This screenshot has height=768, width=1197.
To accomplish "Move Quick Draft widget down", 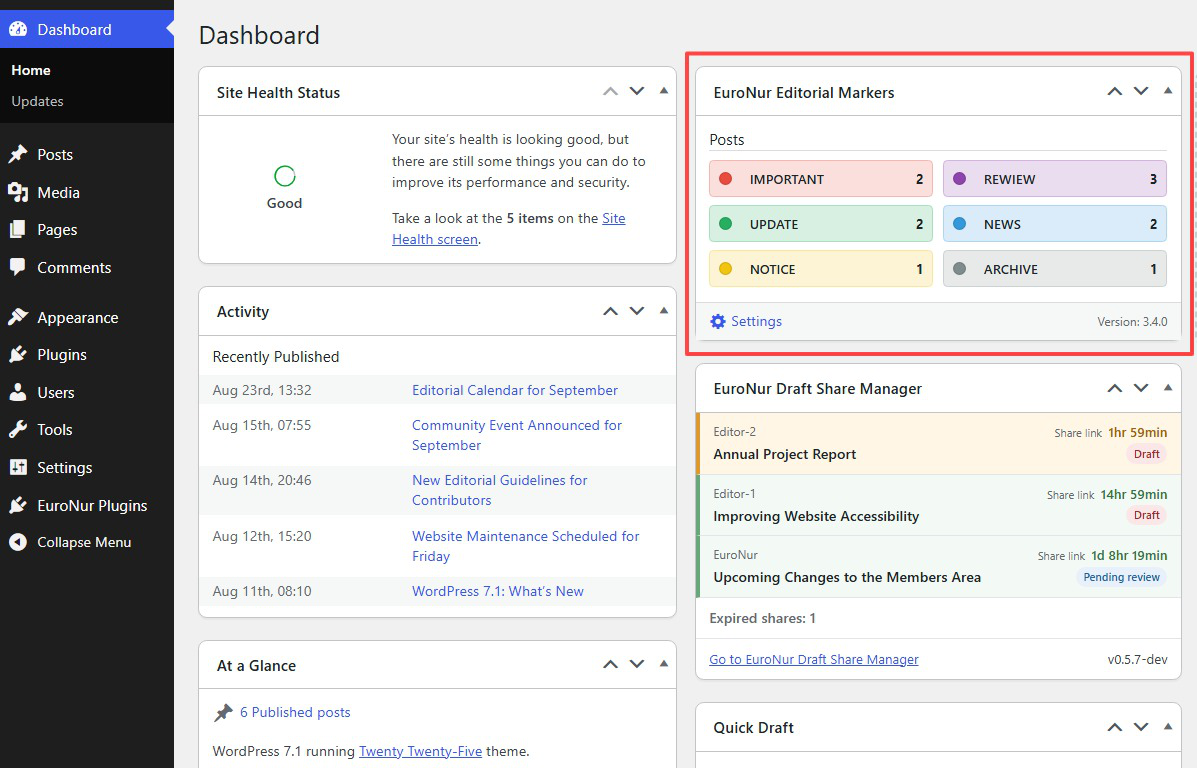I will pyautogui.click(x=1141, y=727).
